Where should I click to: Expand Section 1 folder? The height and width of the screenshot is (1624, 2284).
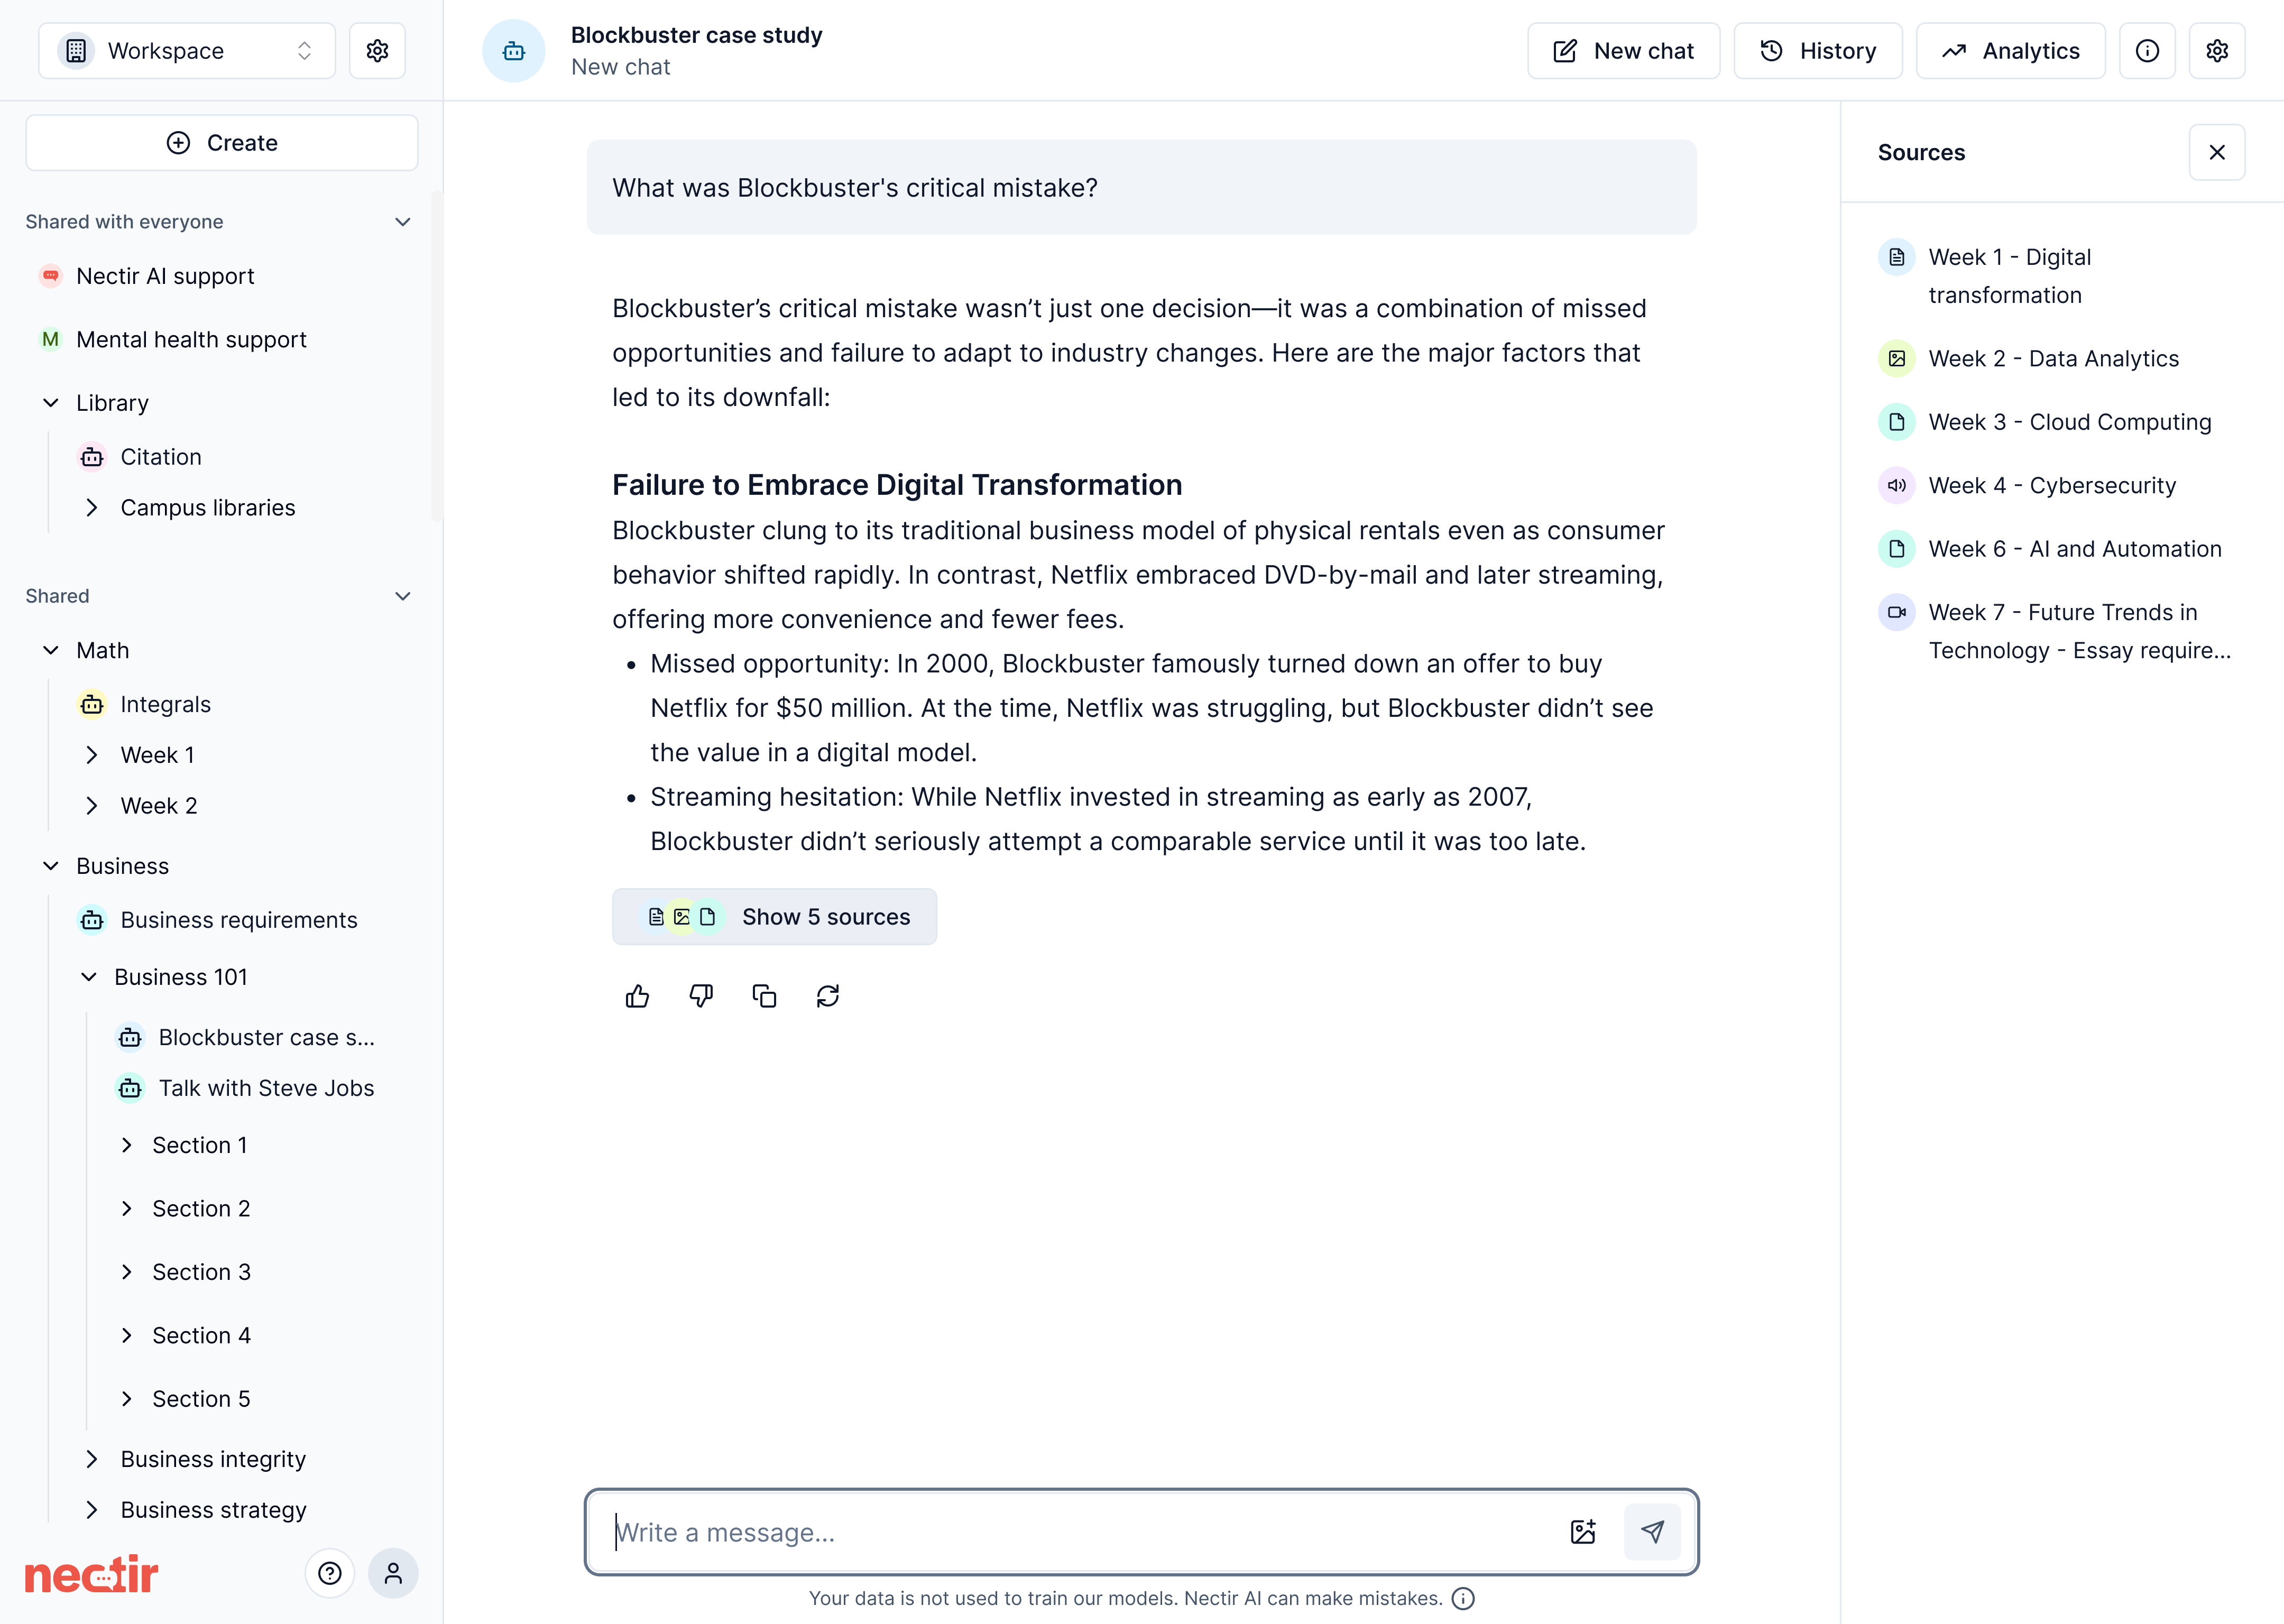127,1145
